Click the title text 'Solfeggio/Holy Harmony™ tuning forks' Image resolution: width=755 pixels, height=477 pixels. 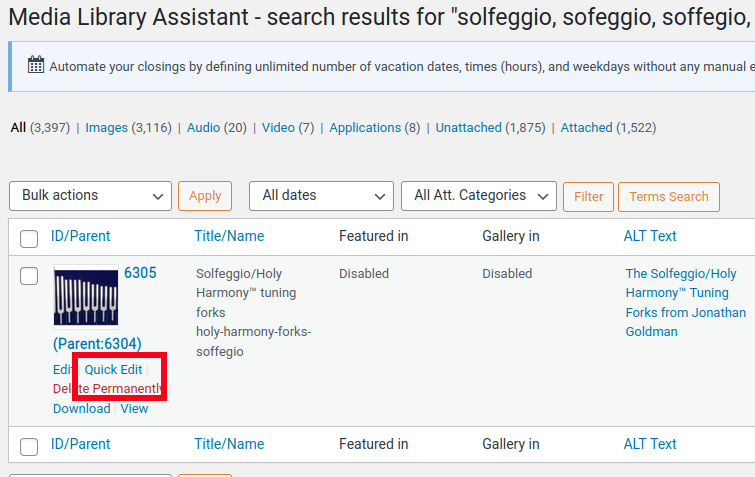[x=246, y=293]
